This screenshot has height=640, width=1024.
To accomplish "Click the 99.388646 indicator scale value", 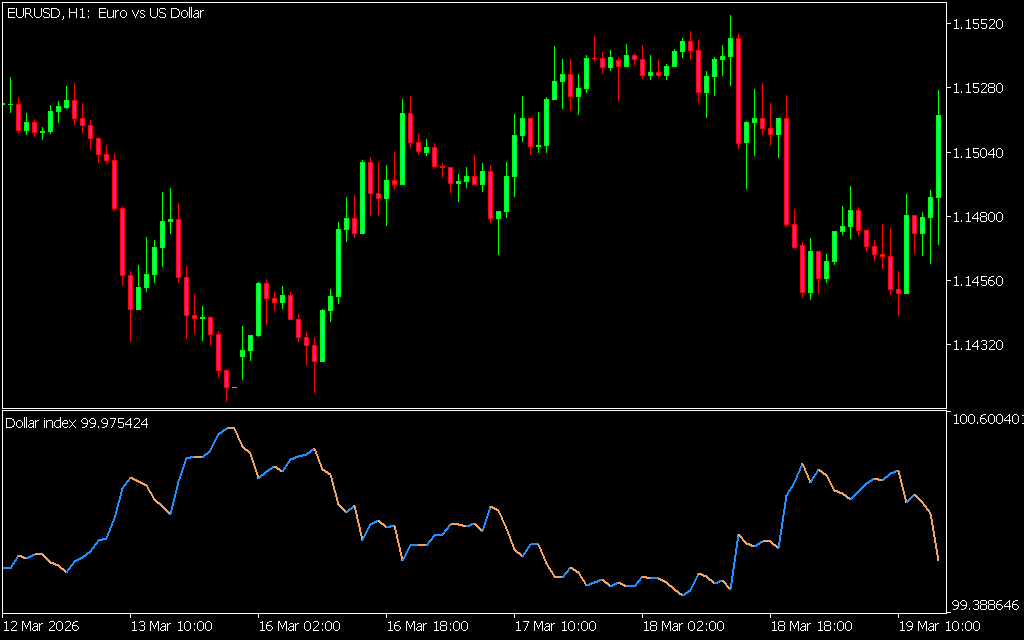I will 983,606.
